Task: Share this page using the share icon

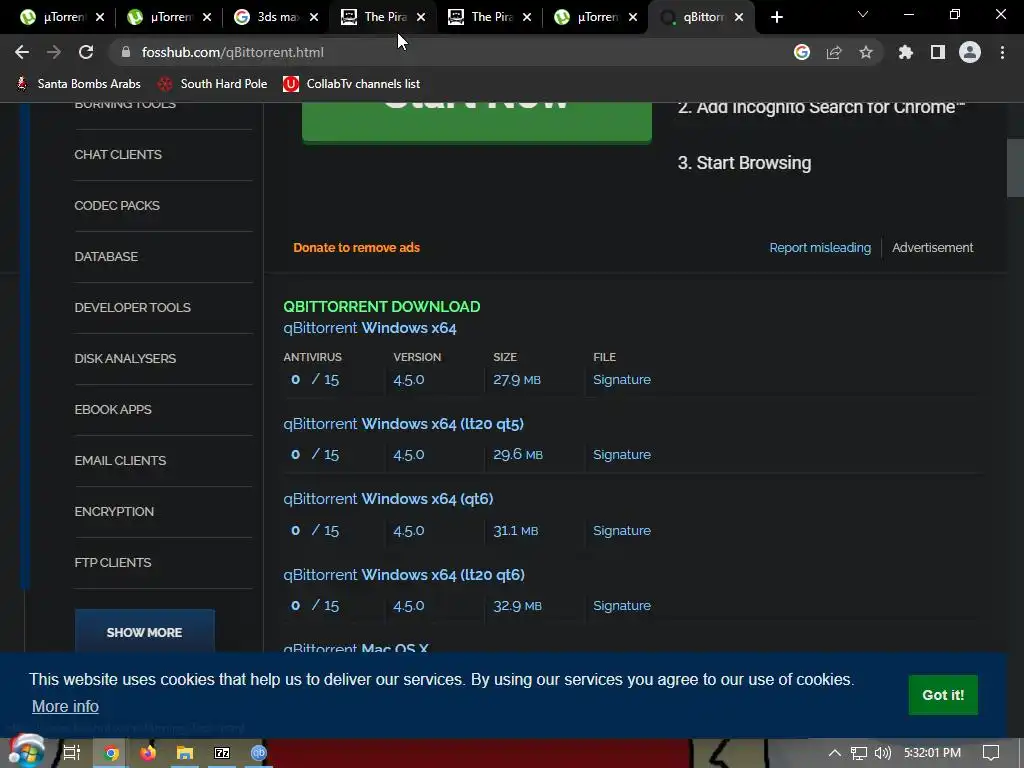Action: point(834,52)
